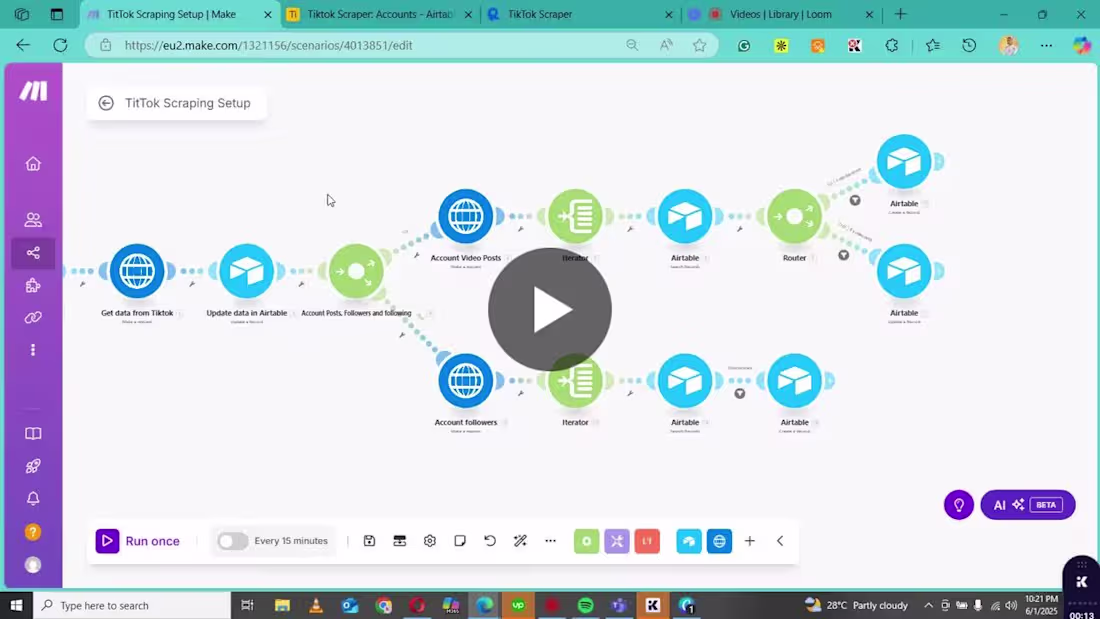Select the top-right Airtable create record module
This screenshot has height=619, width=1100.
[x=904, y=161]
